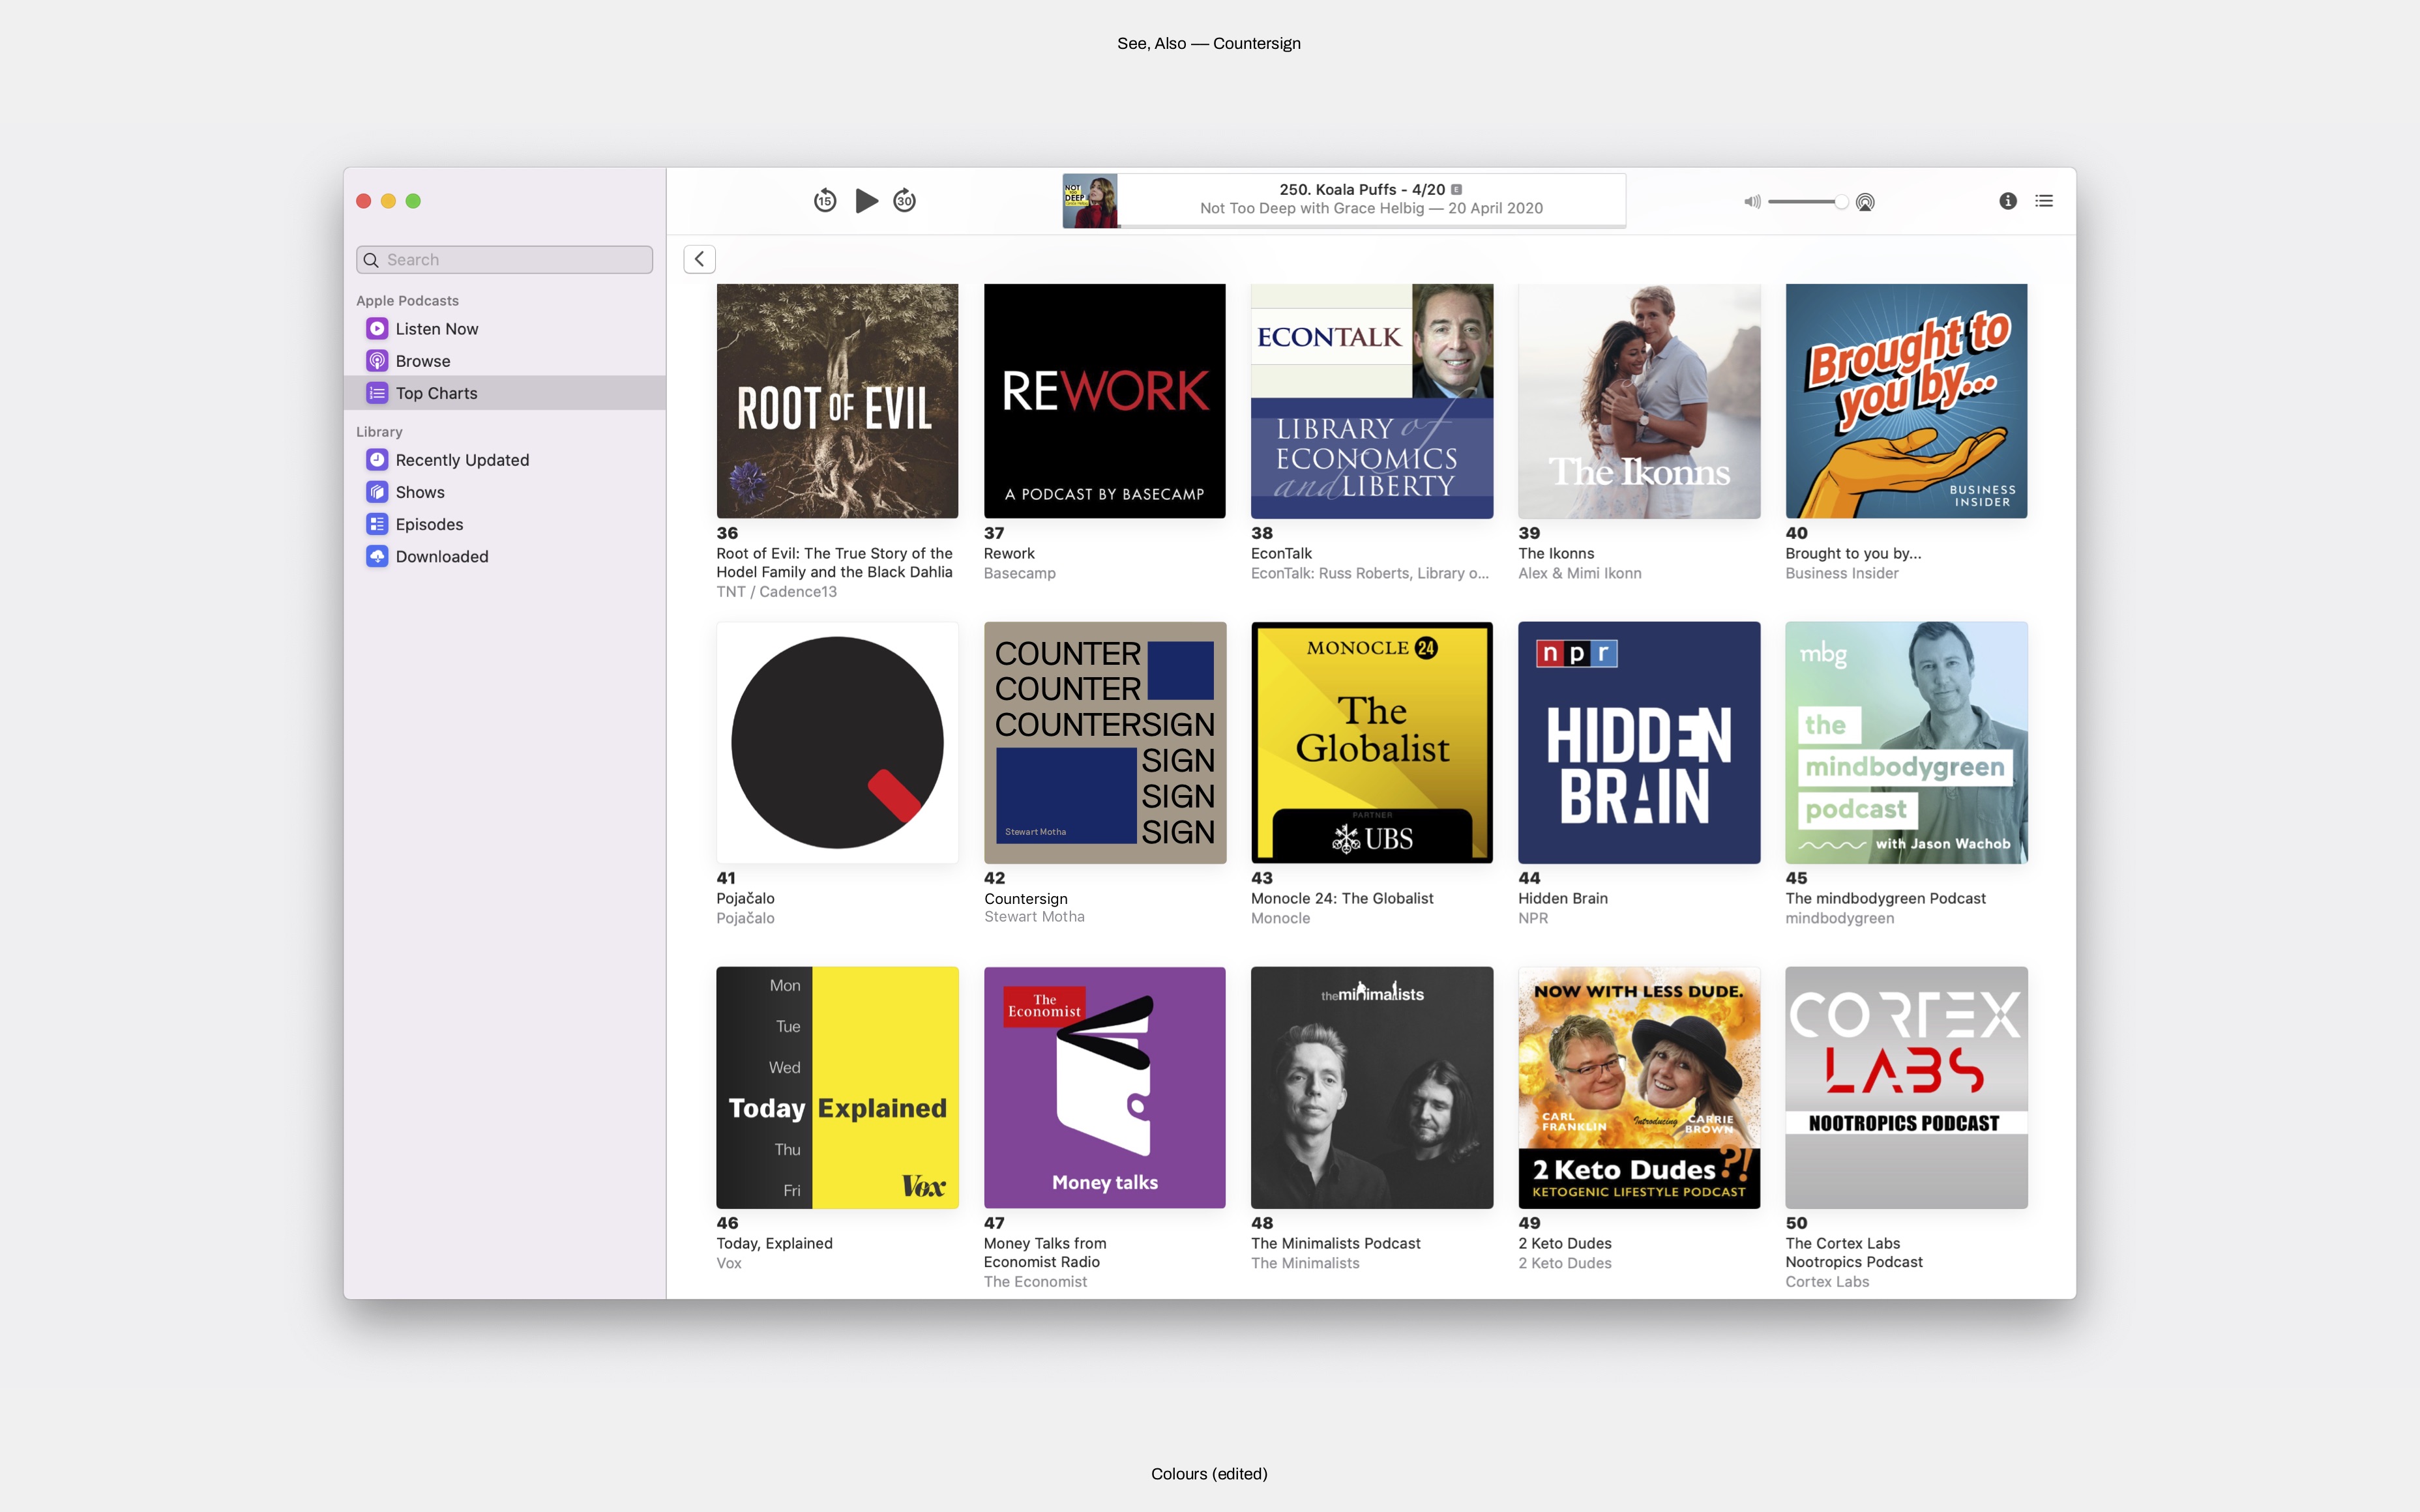Click the Top Charts list icon
Screen dimensions: 2420x1512
[377, 393]
